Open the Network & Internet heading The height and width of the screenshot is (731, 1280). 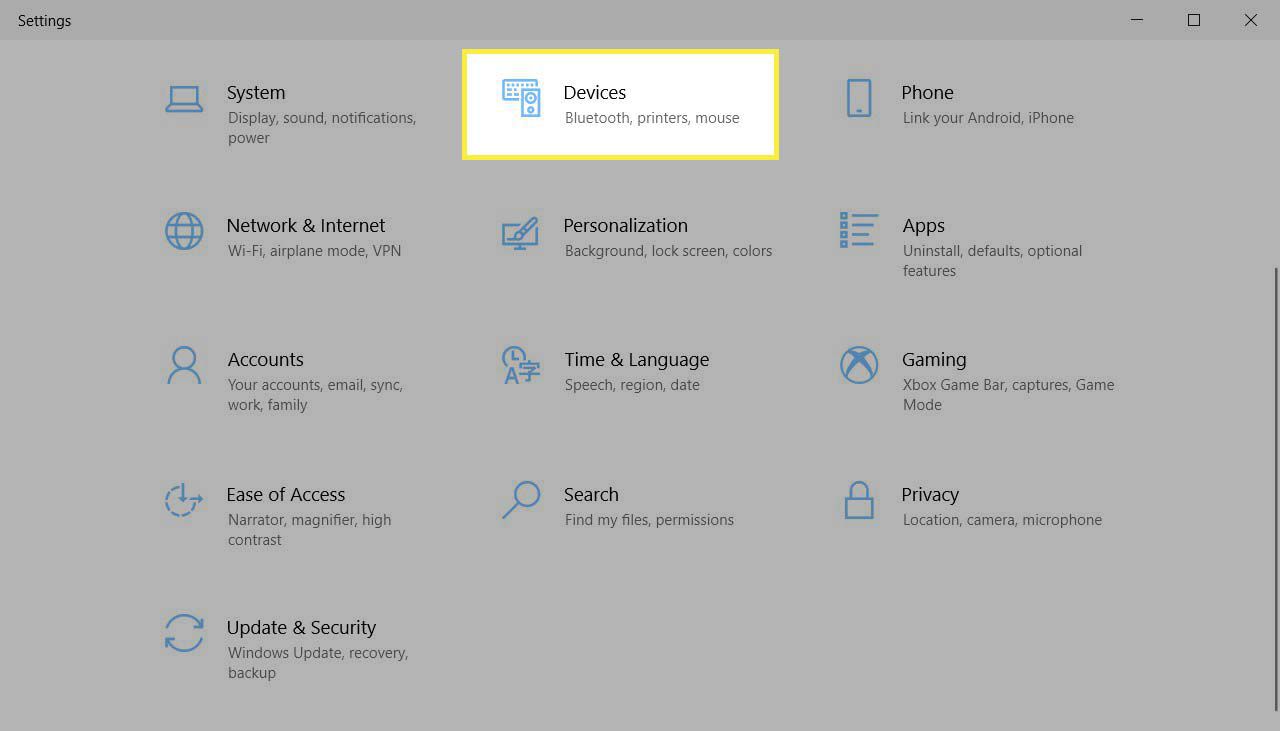coord(306,225)
